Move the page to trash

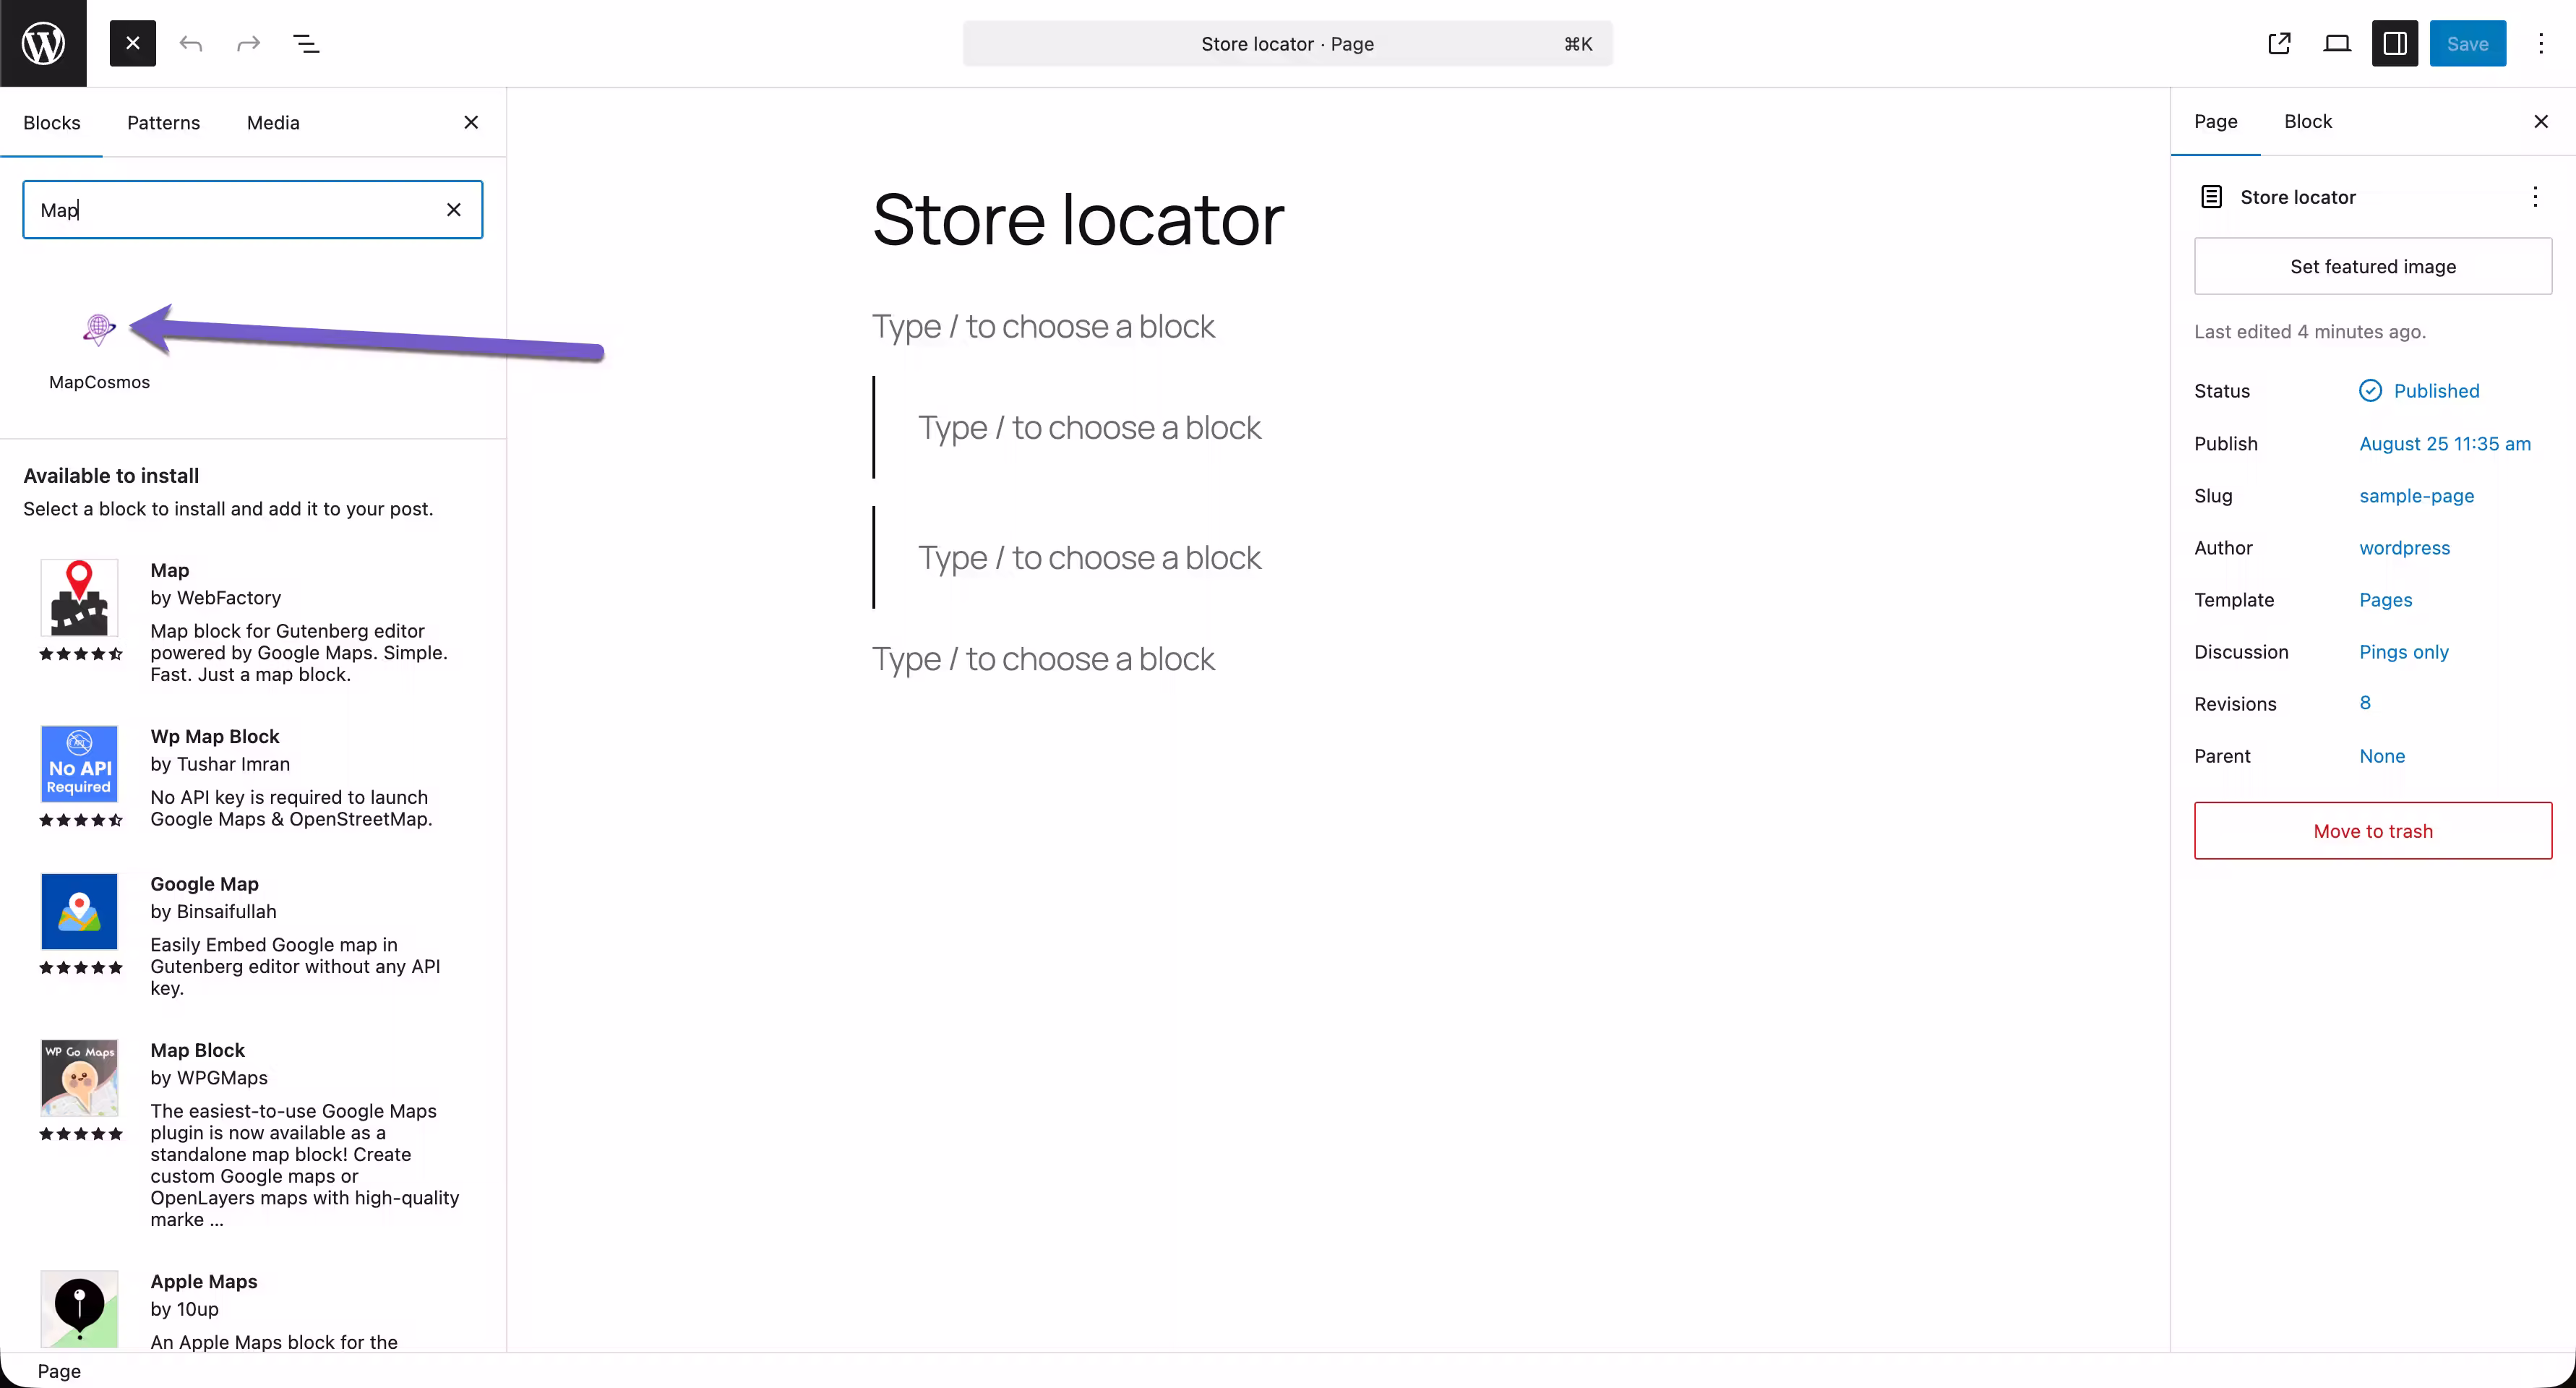[2372, 830]
